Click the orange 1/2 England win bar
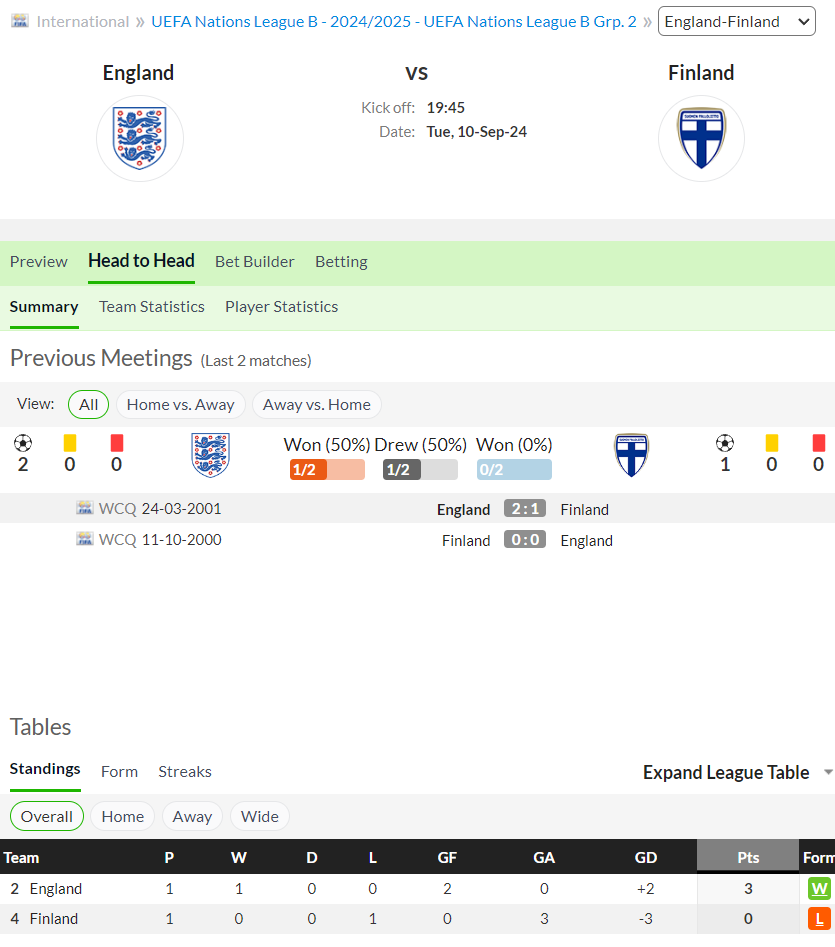 tap(327, 470)
